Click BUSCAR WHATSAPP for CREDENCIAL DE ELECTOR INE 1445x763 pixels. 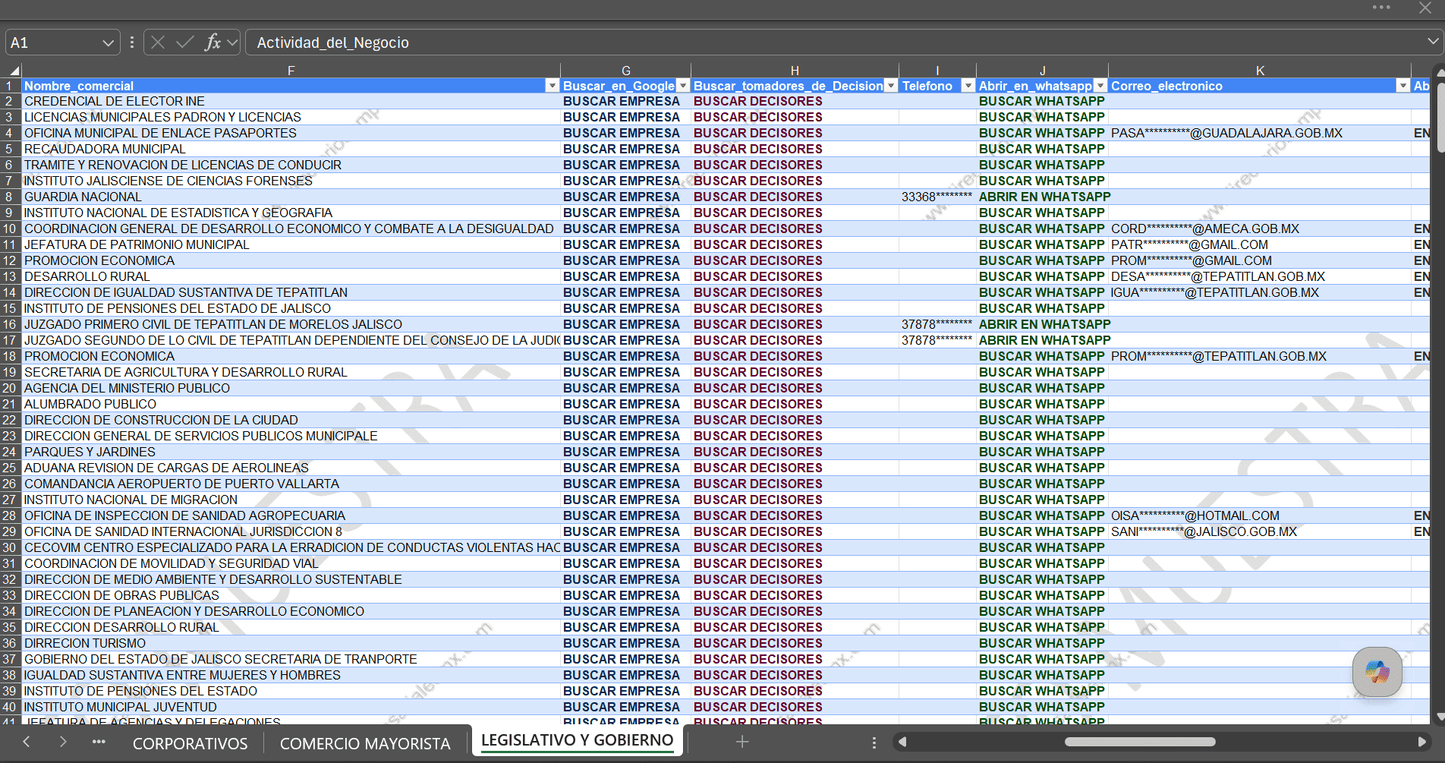click(x=1042, y=101)
